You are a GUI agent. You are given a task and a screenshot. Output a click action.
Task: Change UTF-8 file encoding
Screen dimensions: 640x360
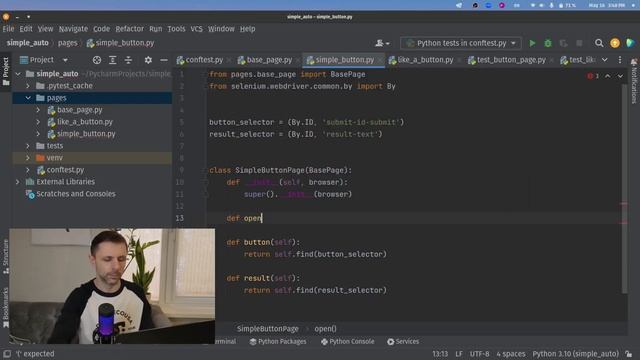[x=479, y=354]
